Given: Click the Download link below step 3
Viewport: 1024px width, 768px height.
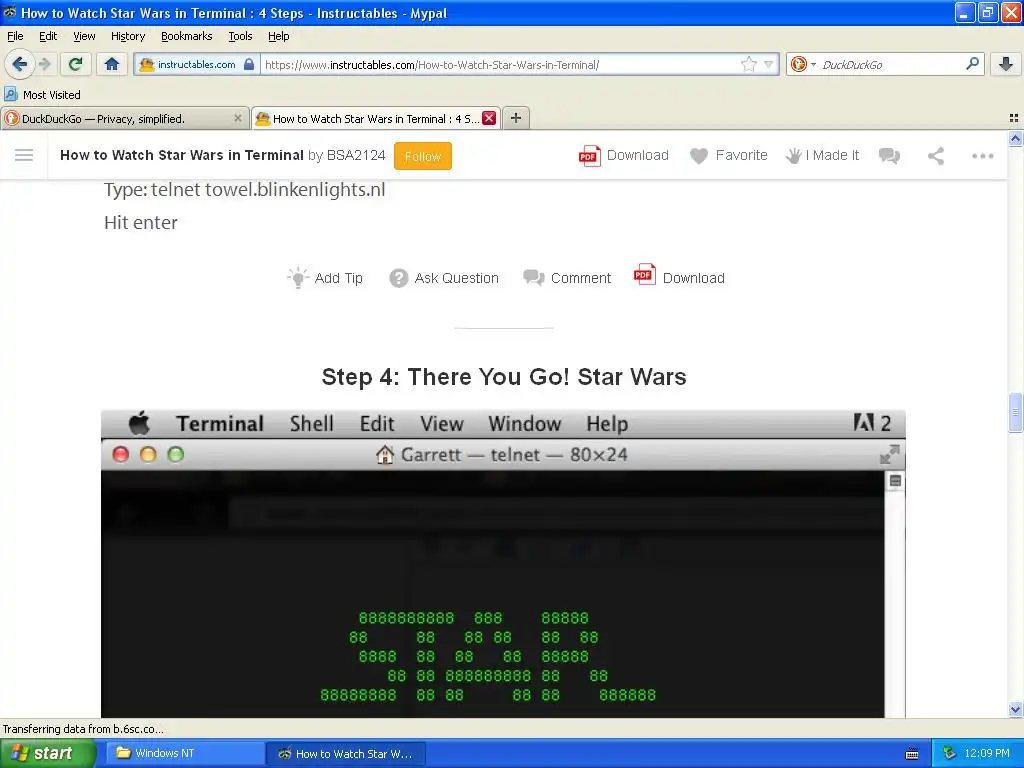Looking at the screenshot, I should coord(679,276).
